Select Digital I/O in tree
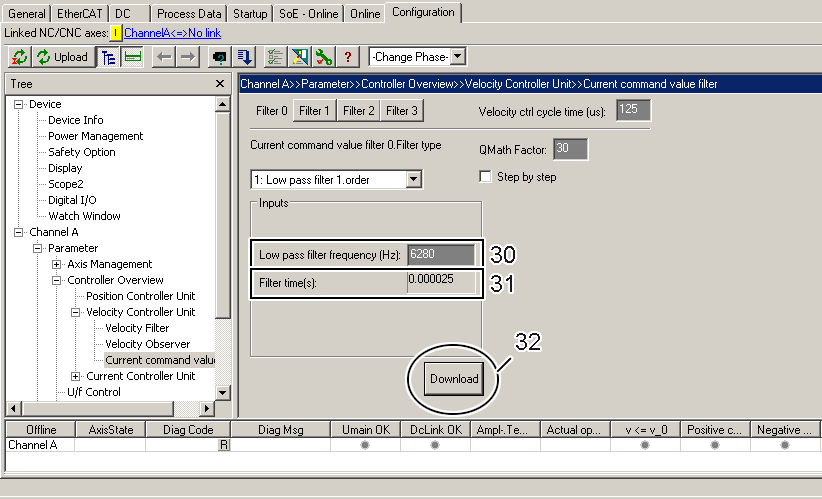The height and width of the screenshot is (499, 822). (x=72, y=200)
